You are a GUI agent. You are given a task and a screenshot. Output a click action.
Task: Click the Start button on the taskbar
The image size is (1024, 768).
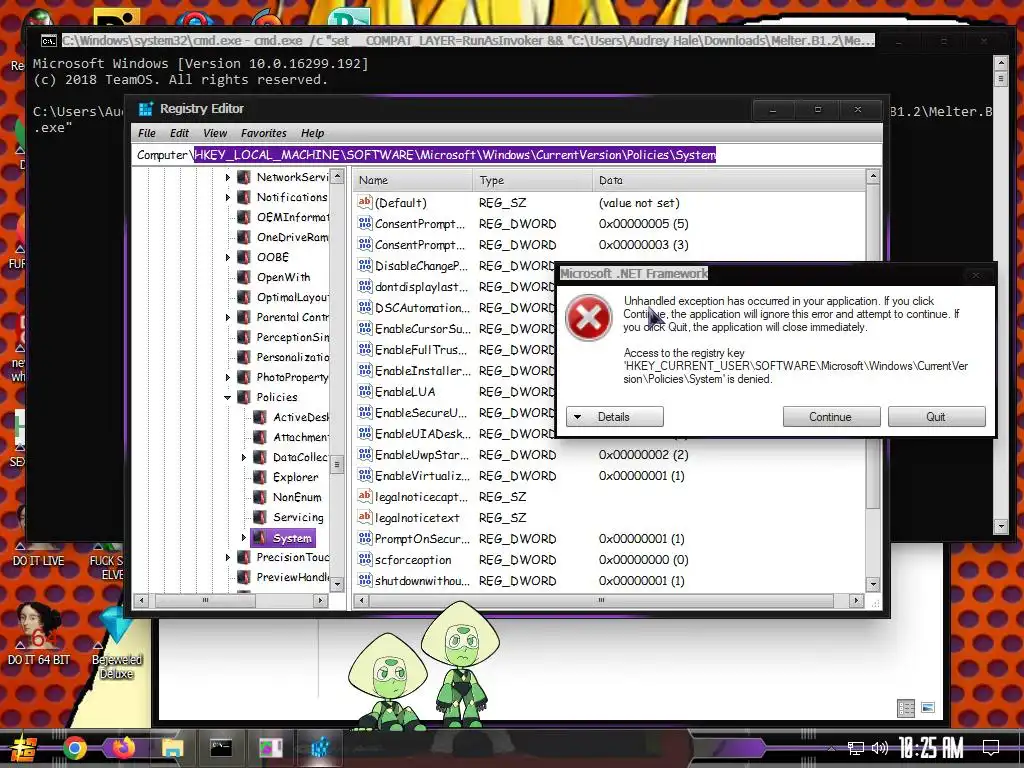tap(24, 749)
